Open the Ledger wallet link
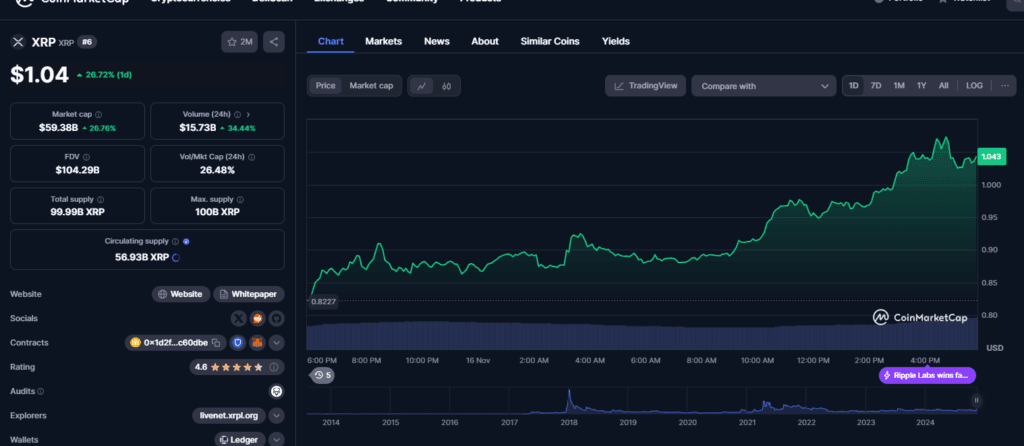The height and width of the screenshot is (446, 1024). (x=240, y=439)
